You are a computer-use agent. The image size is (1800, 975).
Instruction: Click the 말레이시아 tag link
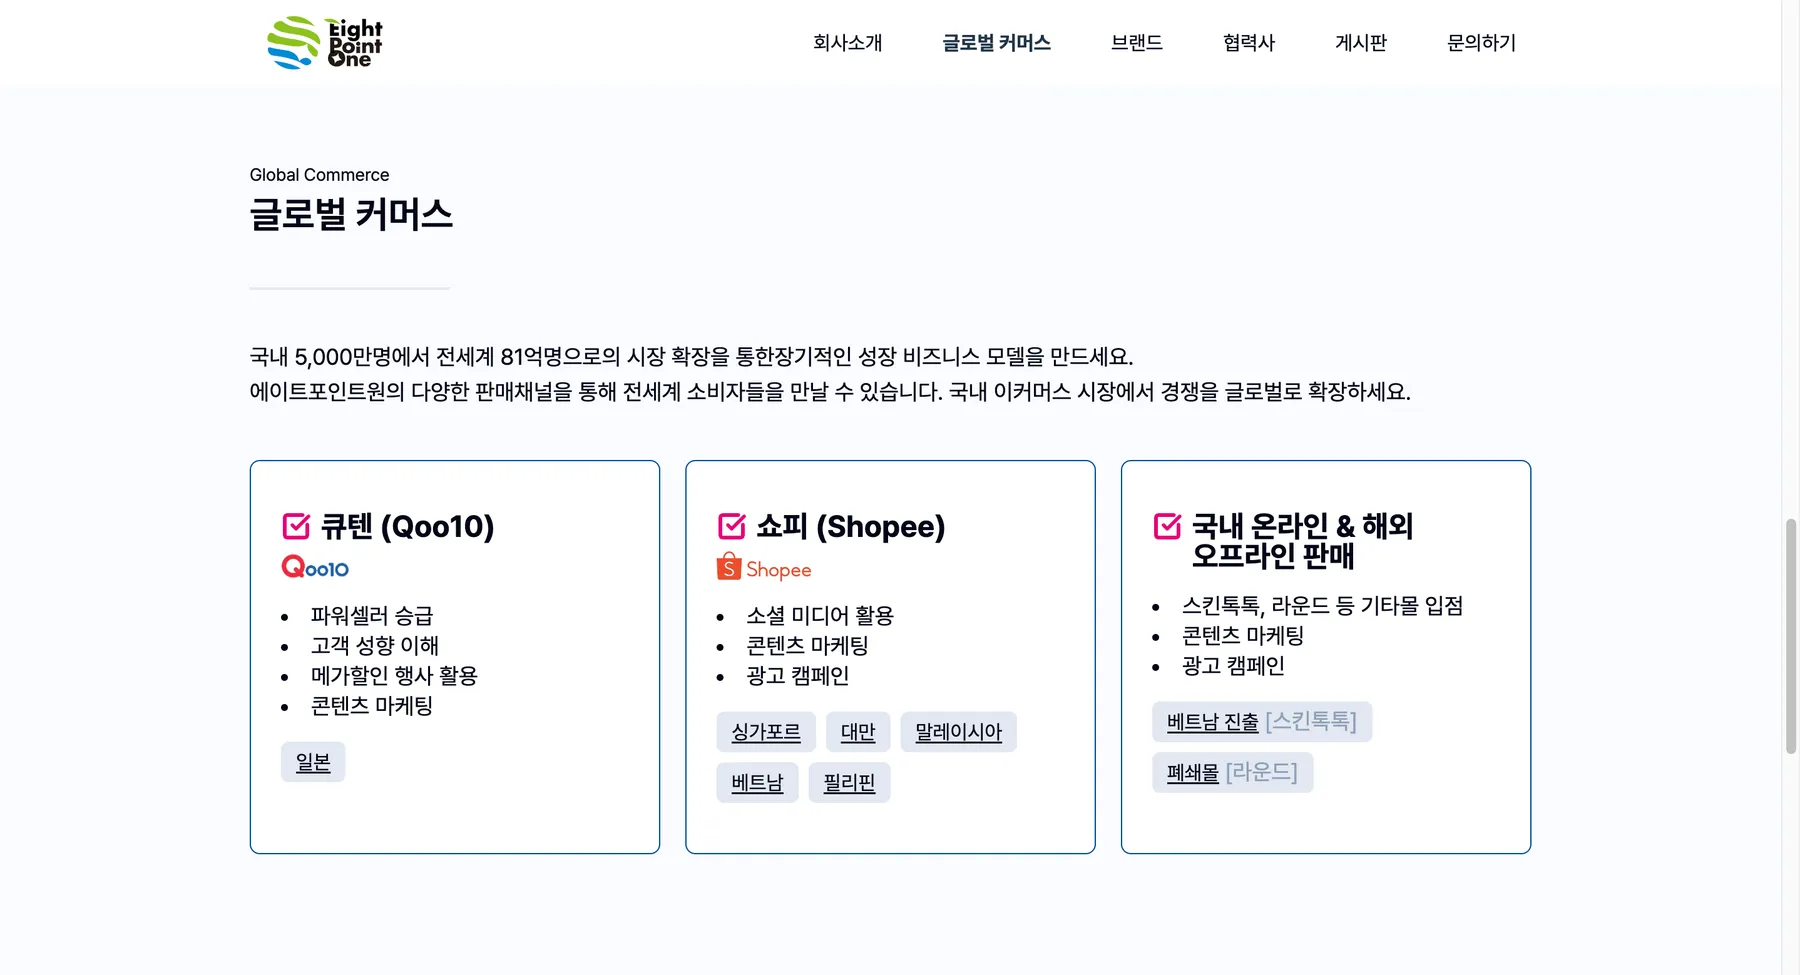(958, 732)
